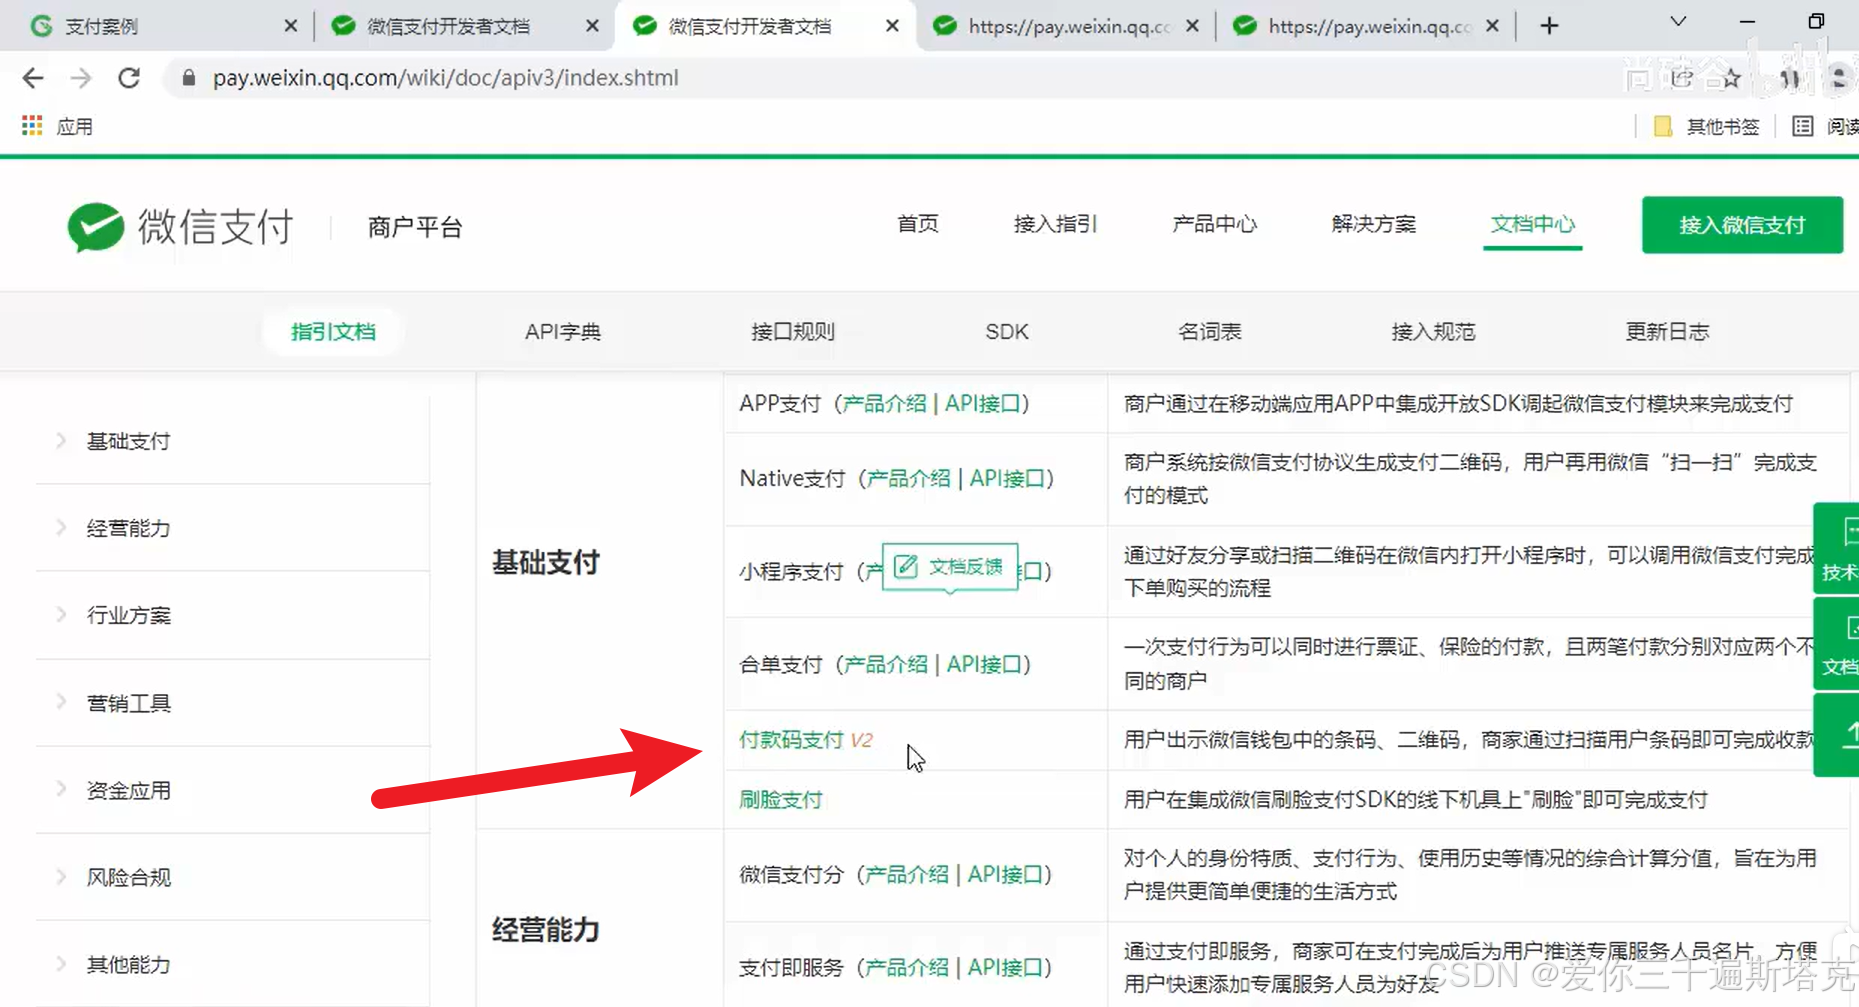Screen dimensions: 1859x1007
Task: Expand 行业方案 in the sidebar
Action: coord(232,615)
